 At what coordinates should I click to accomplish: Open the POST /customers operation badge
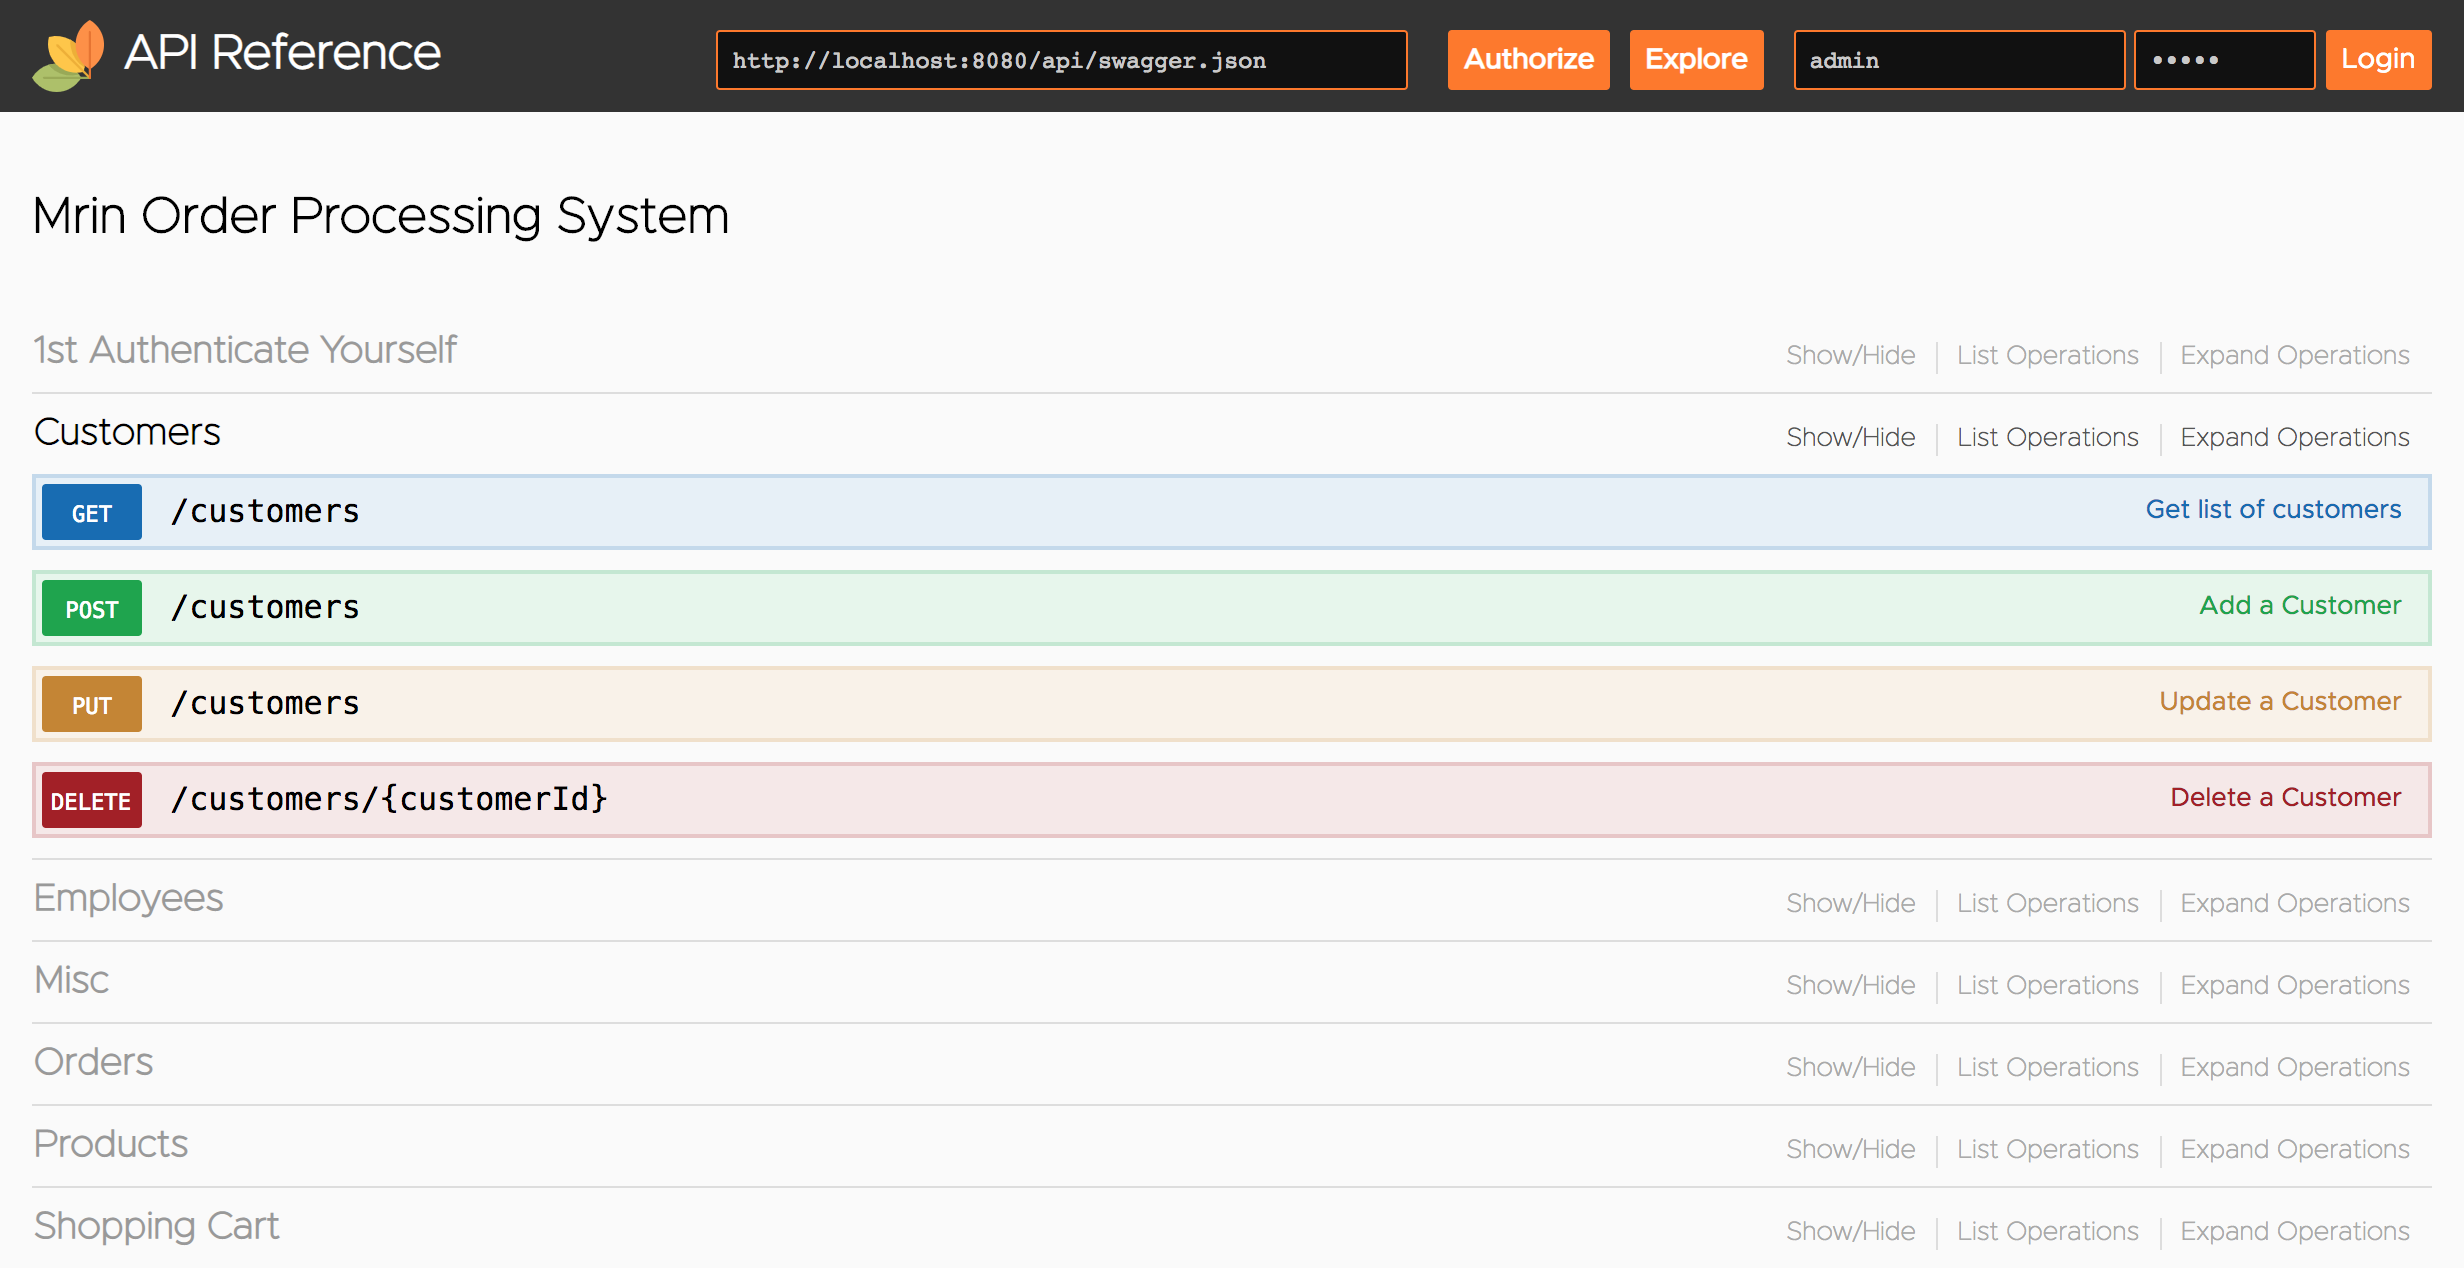point(92,609)
